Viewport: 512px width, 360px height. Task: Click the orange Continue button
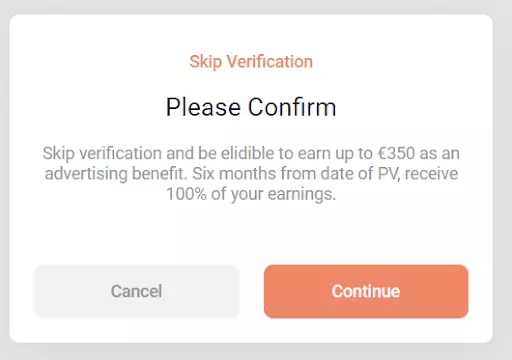pyautogui.click(x=366, y=291)
